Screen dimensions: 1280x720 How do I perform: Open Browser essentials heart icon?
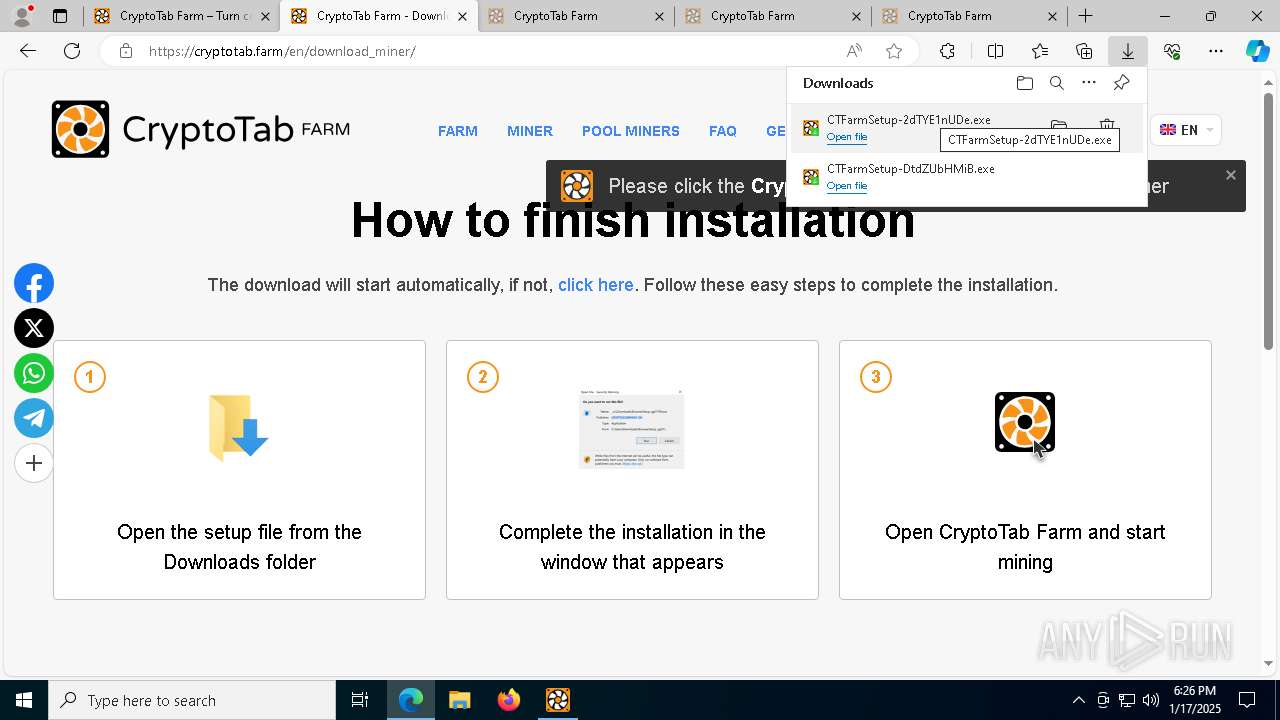[1172, 51]
